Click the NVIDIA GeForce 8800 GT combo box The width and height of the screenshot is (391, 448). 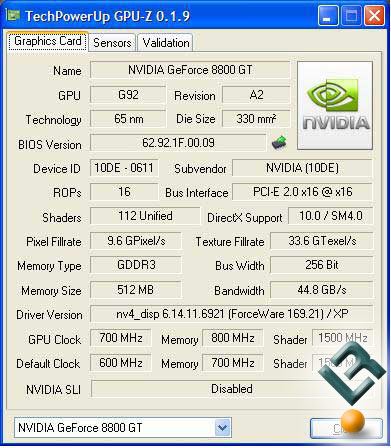(123, 427)
